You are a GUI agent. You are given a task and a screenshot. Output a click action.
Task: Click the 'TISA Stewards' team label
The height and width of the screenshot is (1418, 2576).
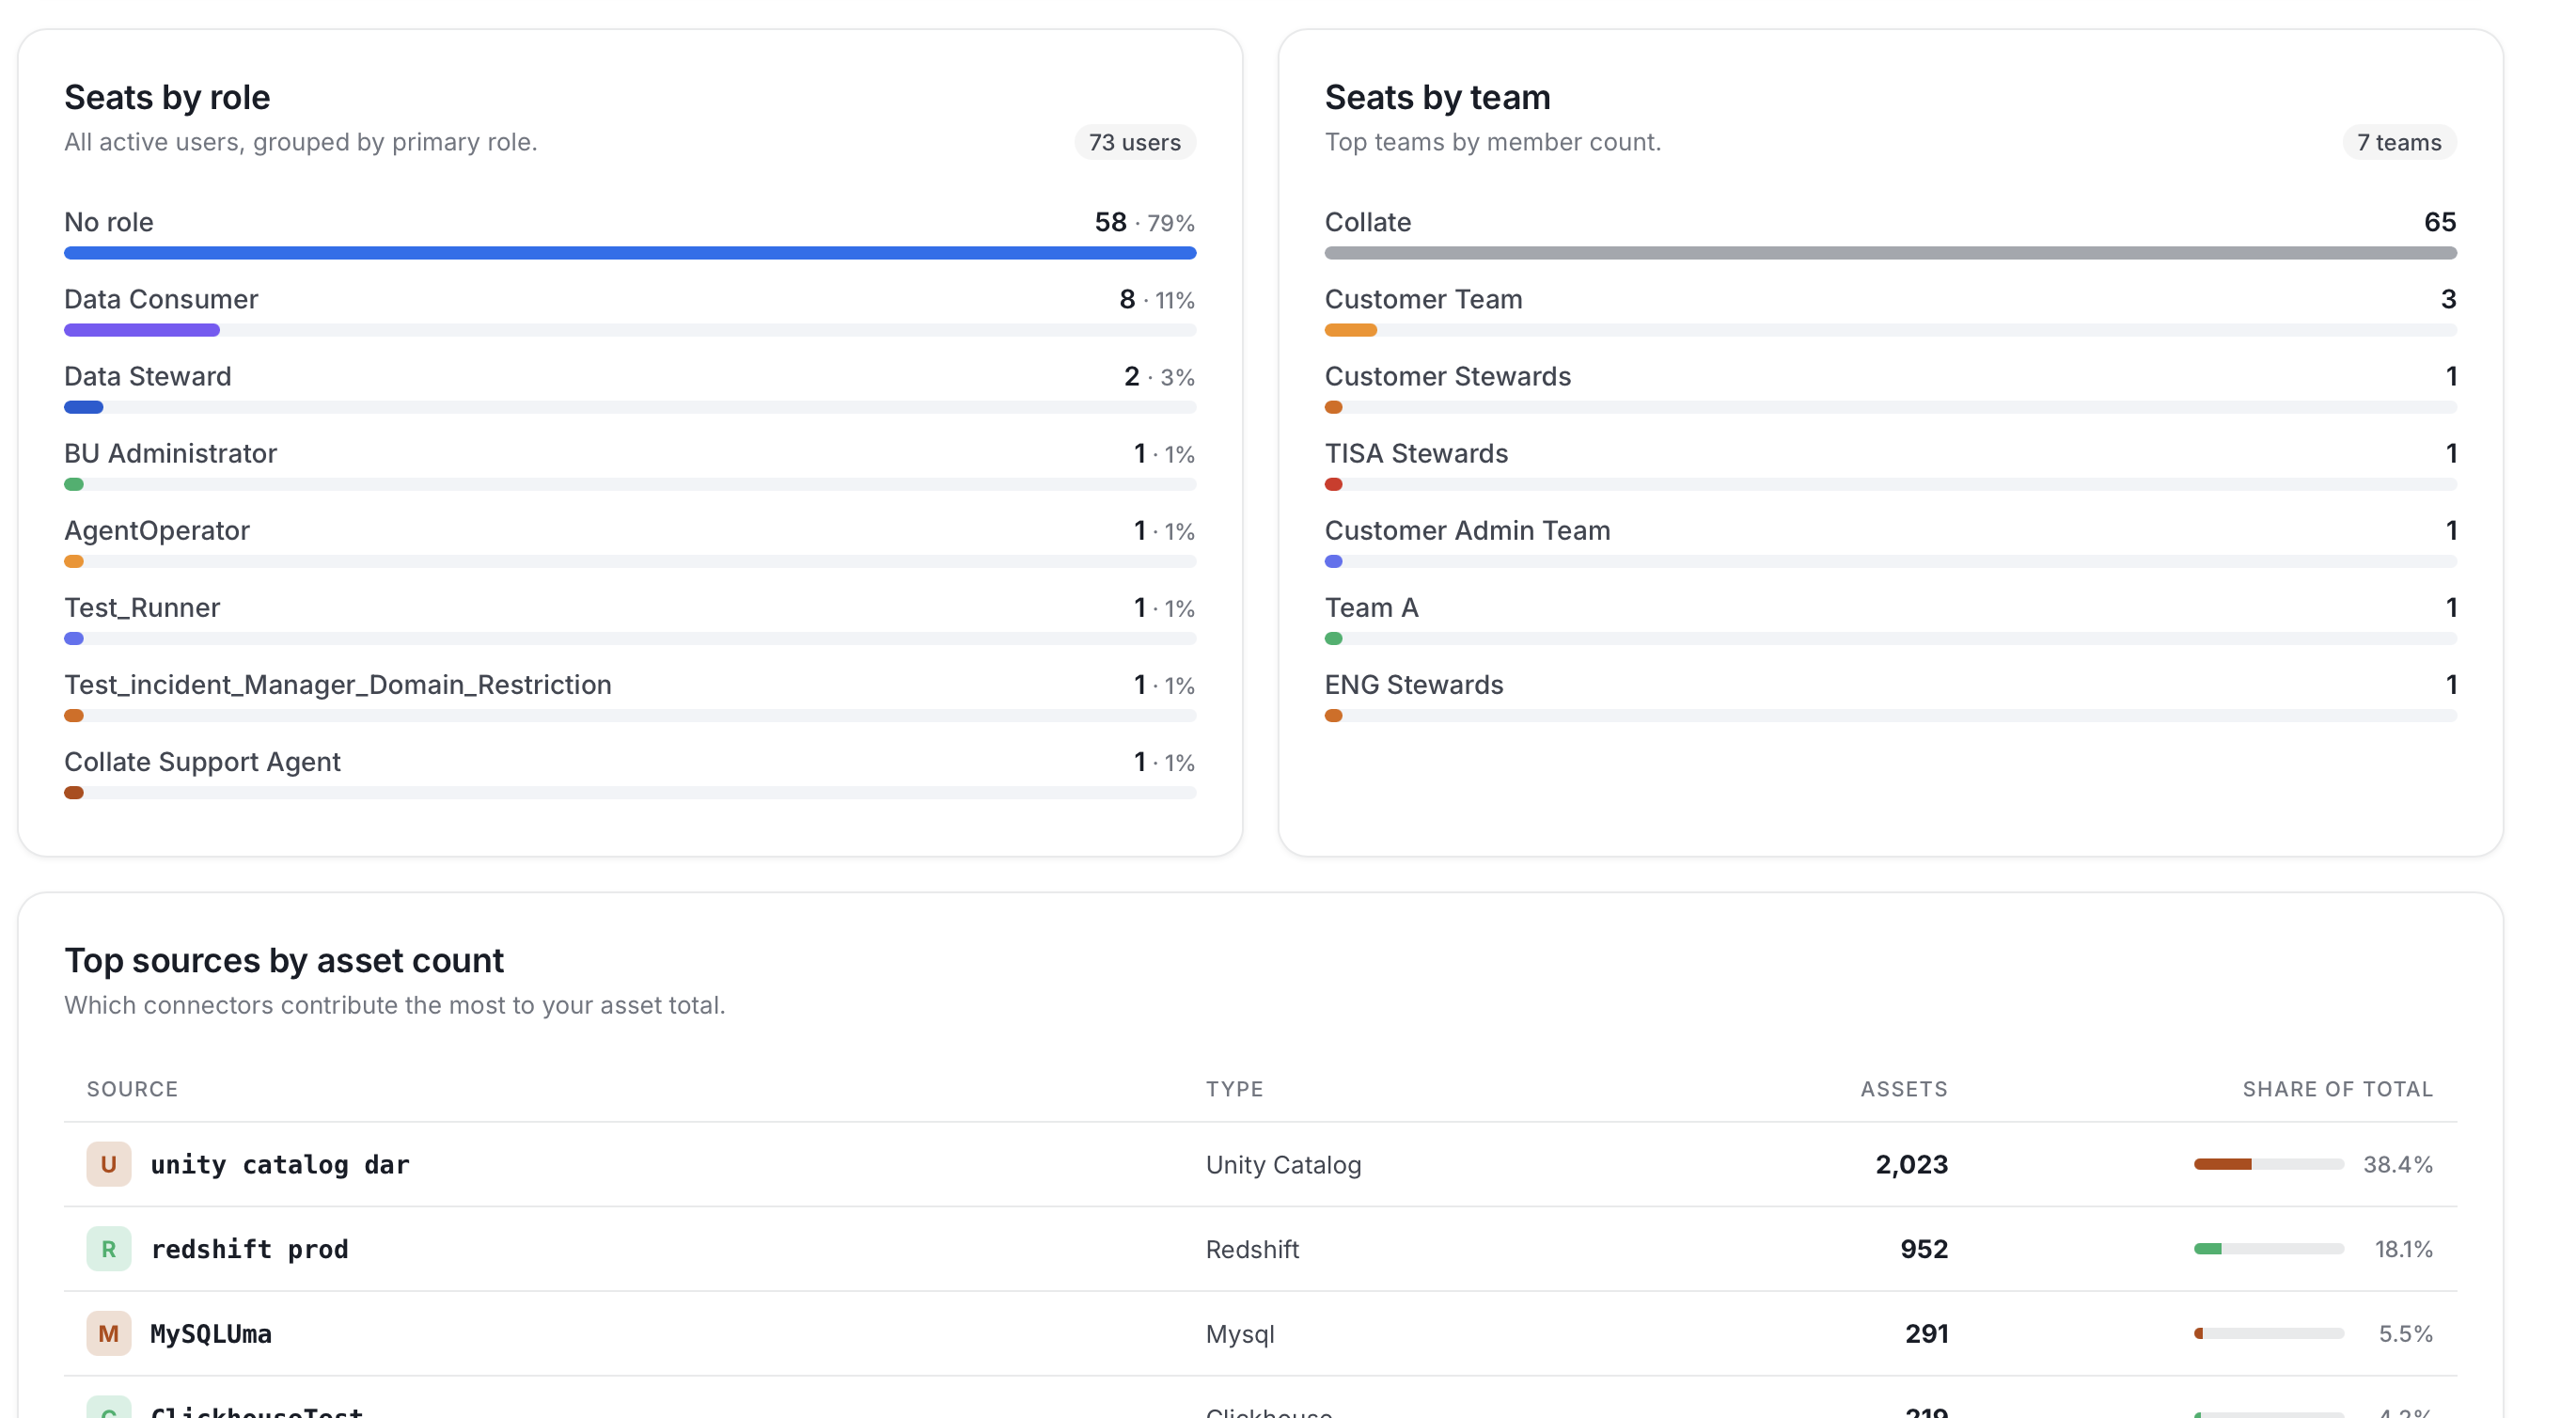(x=1416, y=453)
